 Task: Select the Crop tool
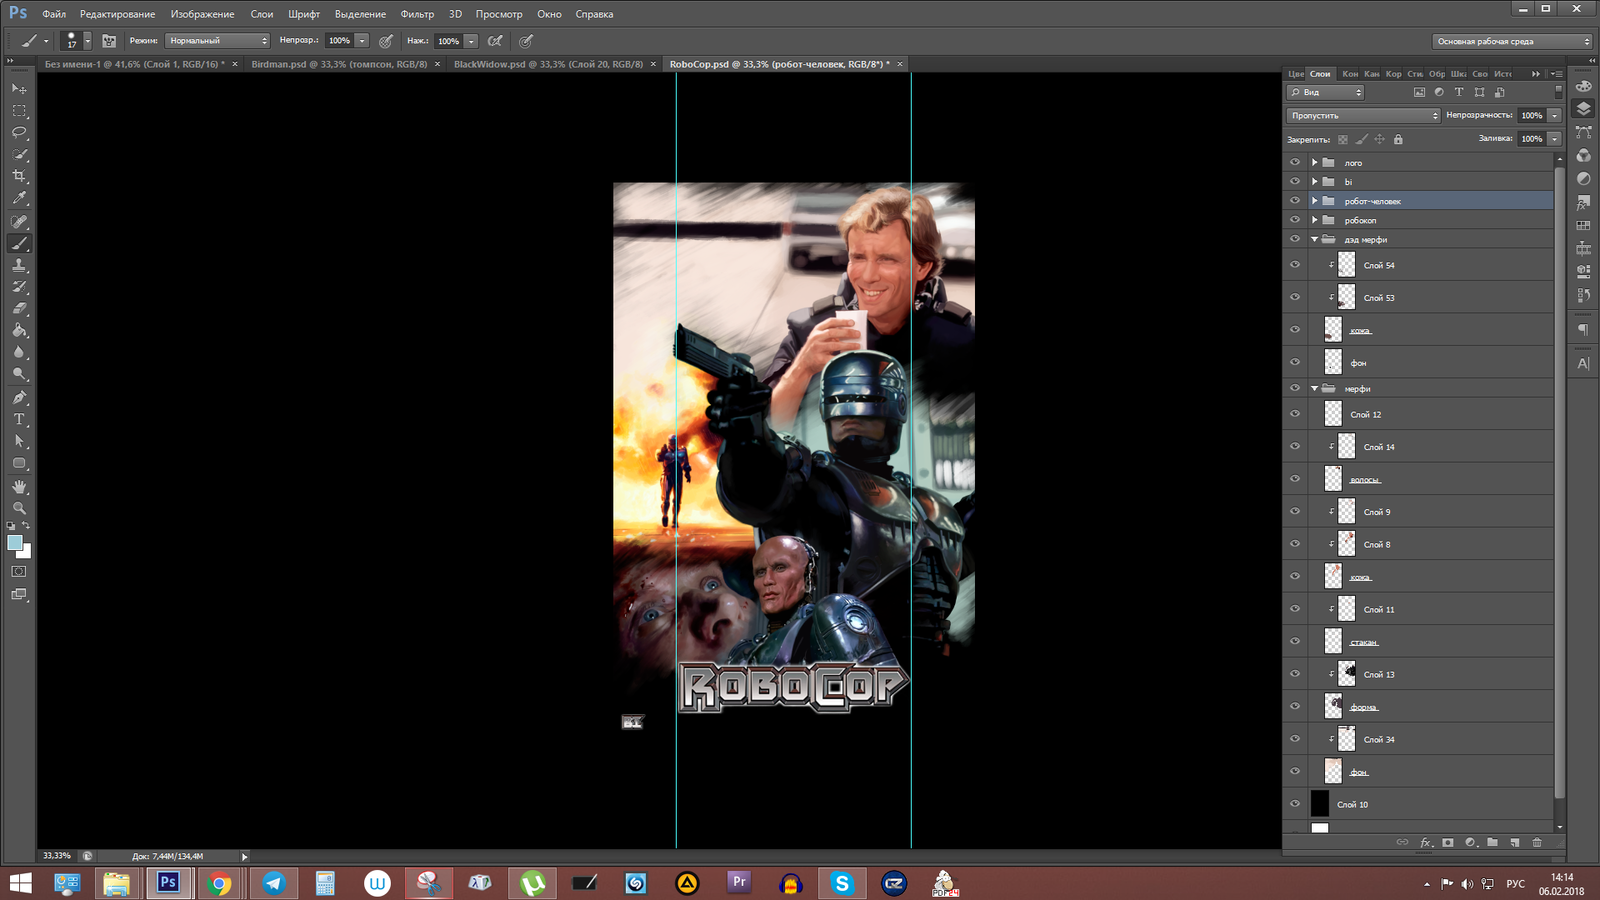click(x=19, y=176)
